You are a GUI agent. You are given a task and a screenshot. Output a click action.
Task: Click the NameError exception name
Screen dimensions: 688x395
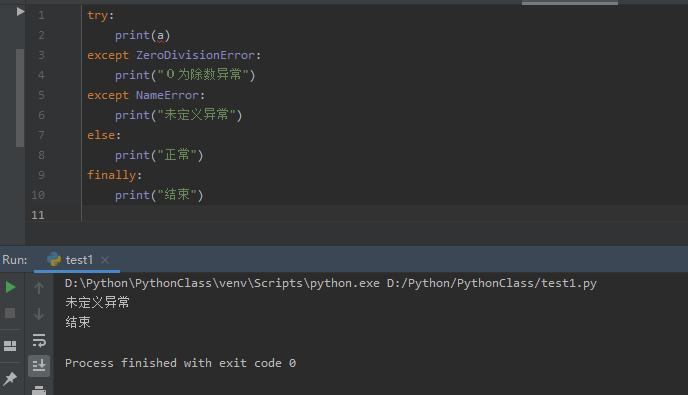pos(167,95)
